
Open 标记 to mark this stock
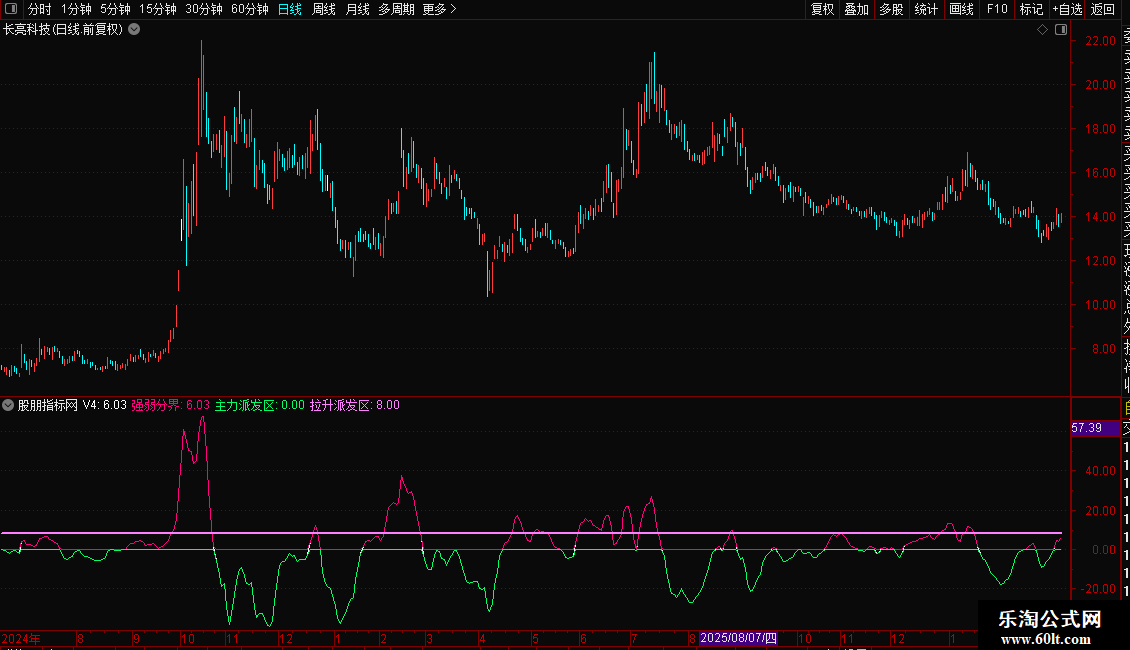[1031, 9]
